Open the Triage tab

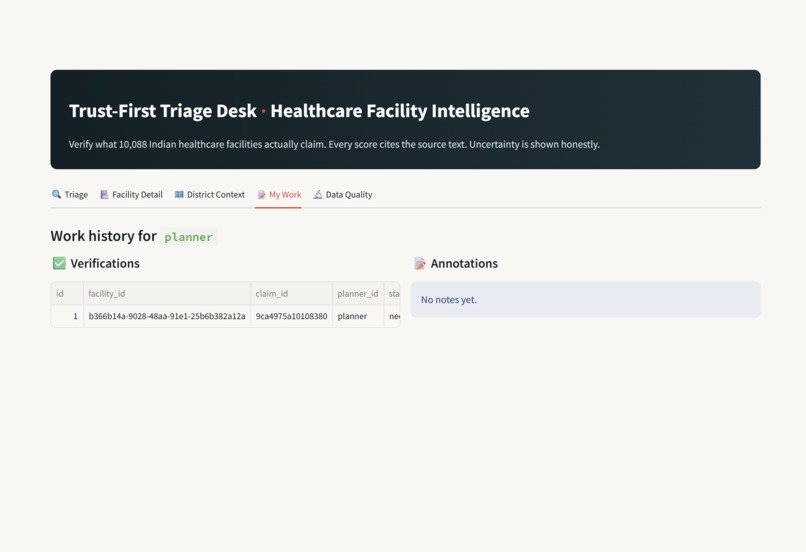[70, 195]
